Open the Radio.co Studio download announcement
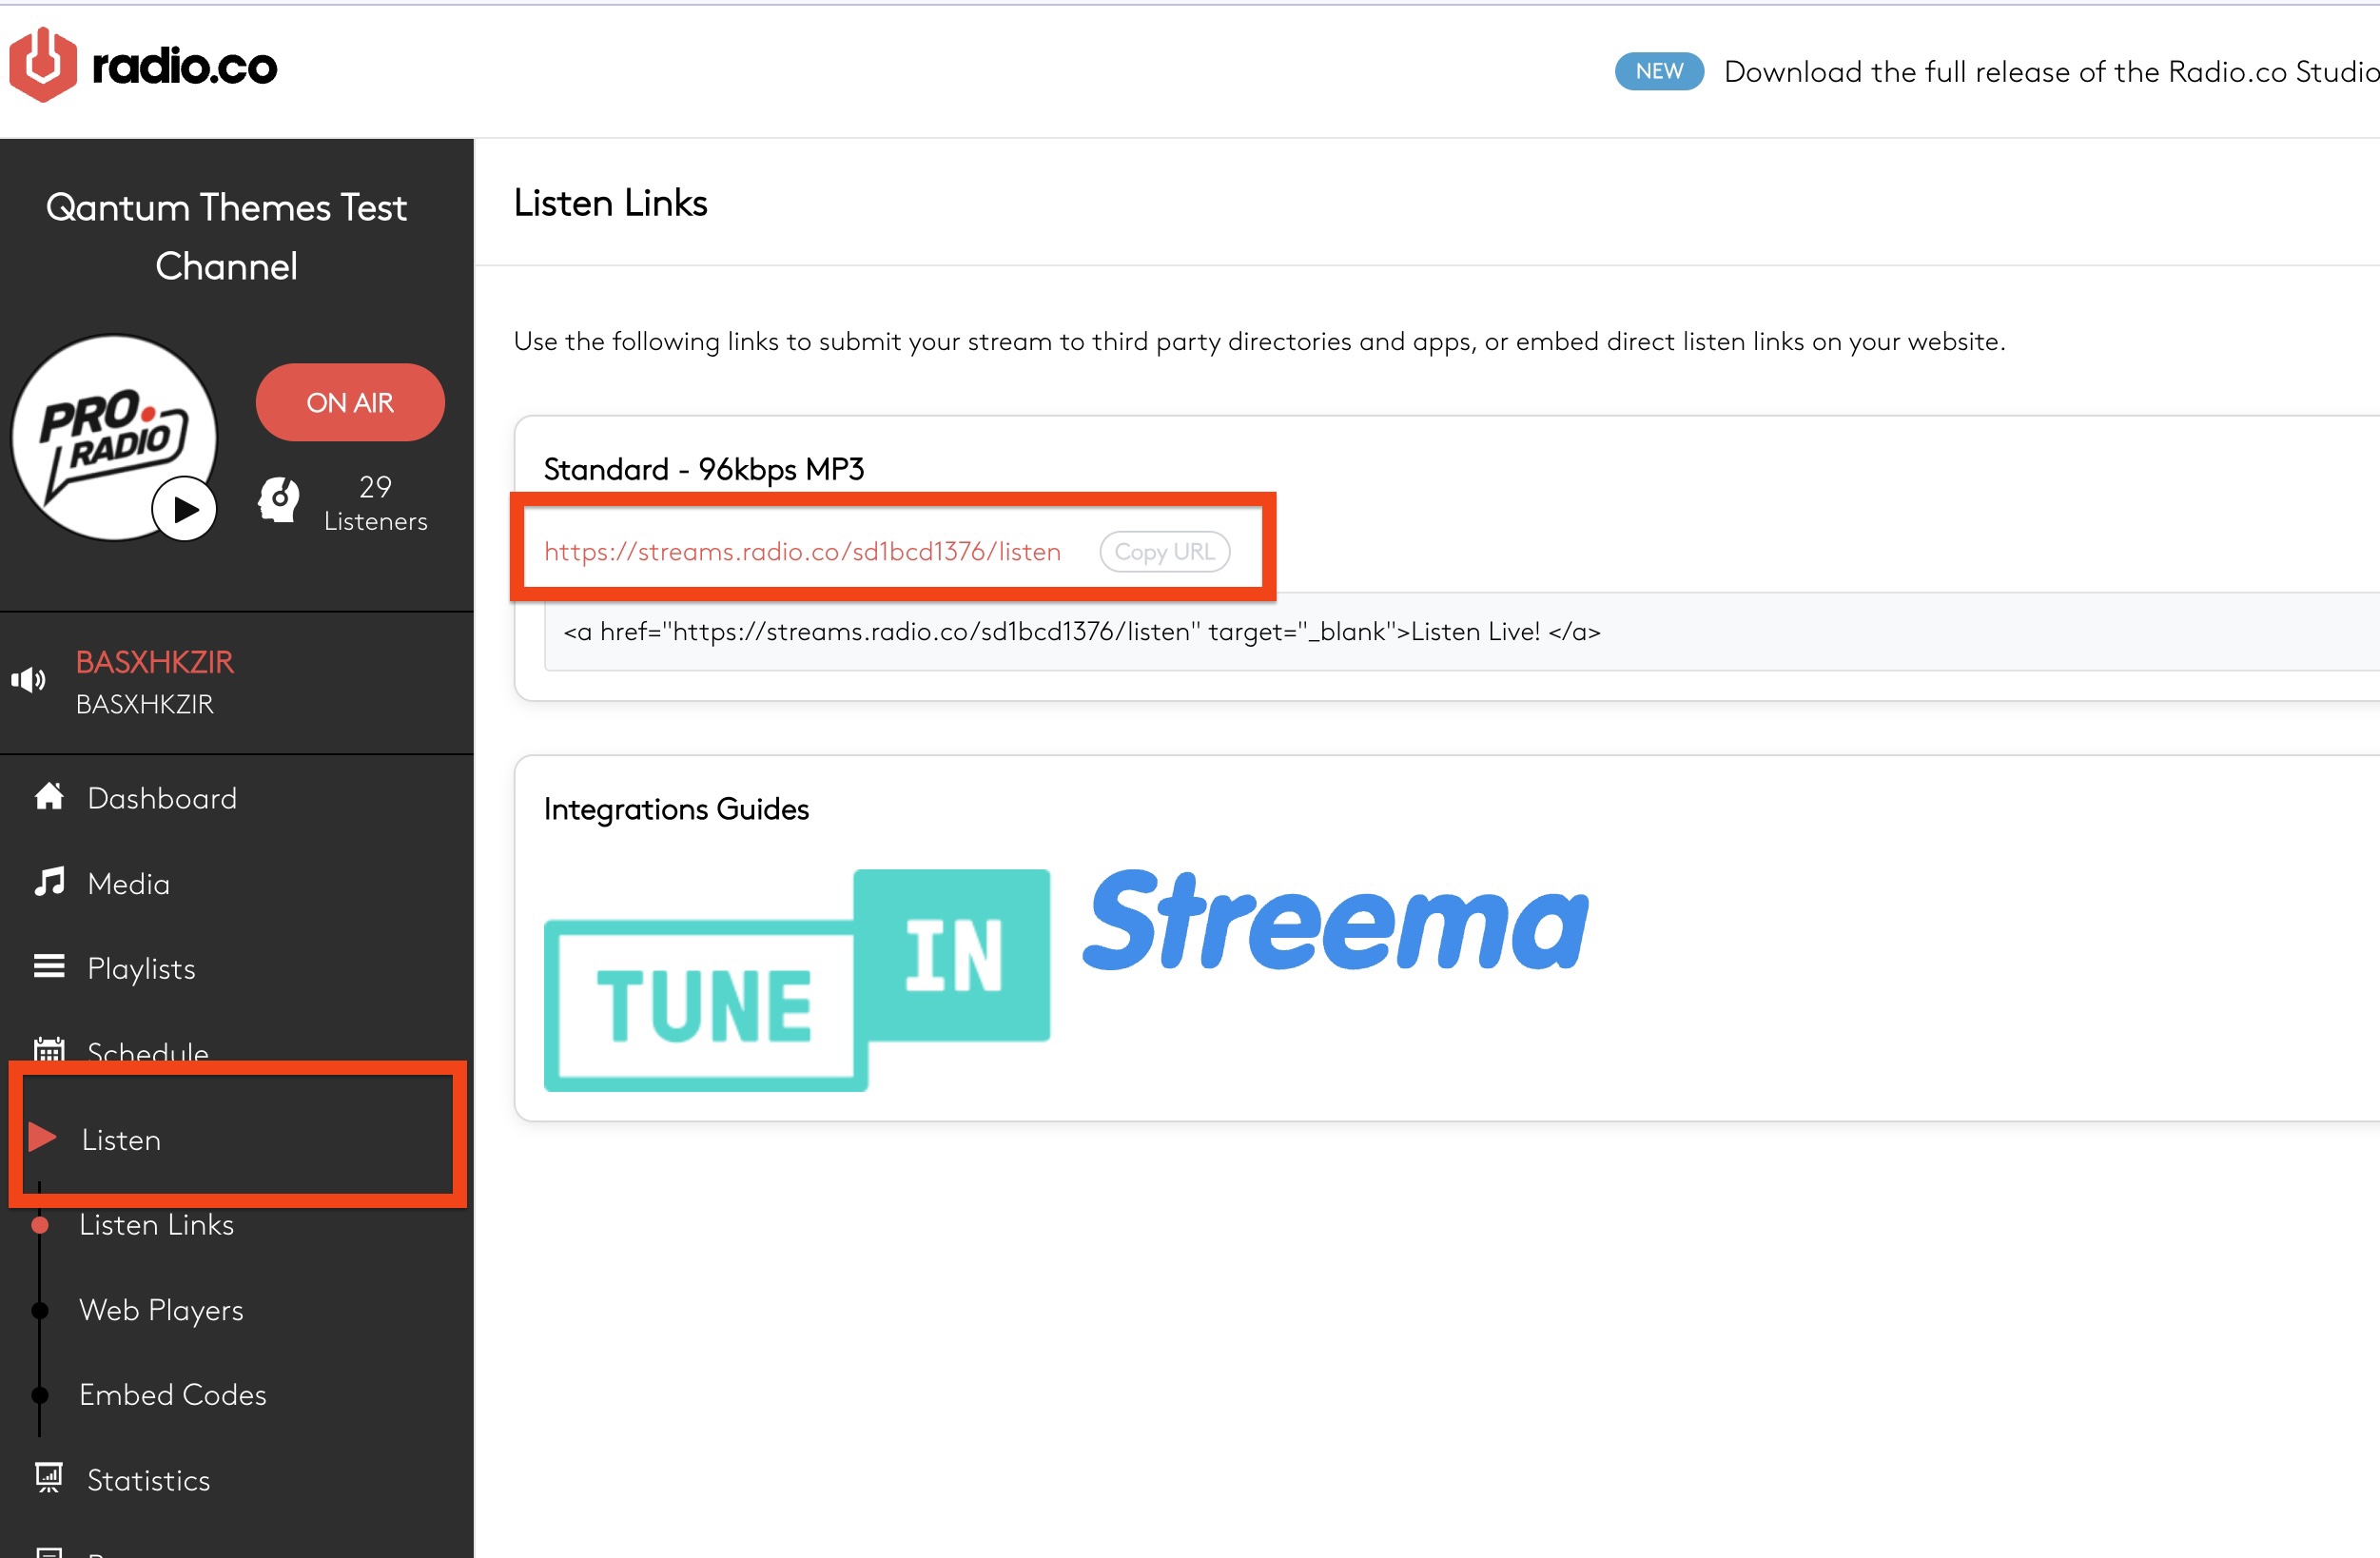The width and height of the screenshot is (2380, 1558). point(2051,72)
